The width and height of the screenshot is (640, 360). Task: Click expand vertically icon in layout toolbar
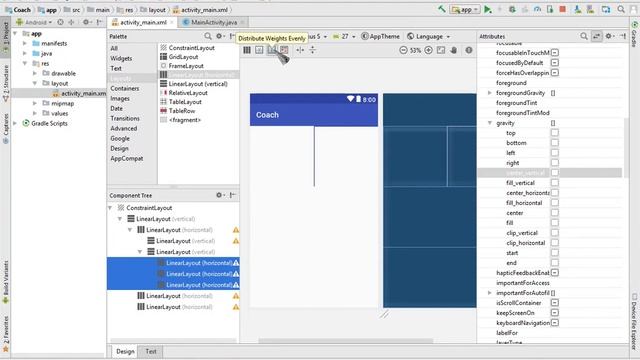point(312,50)
